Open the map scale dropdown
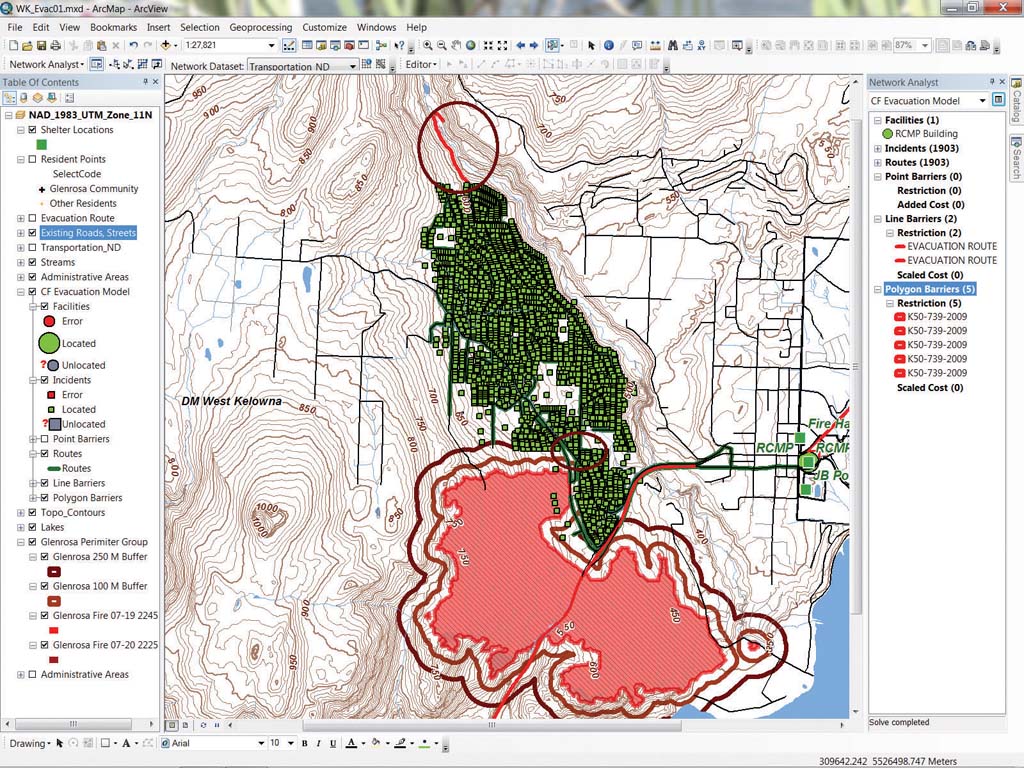 [x=272, y=46]
